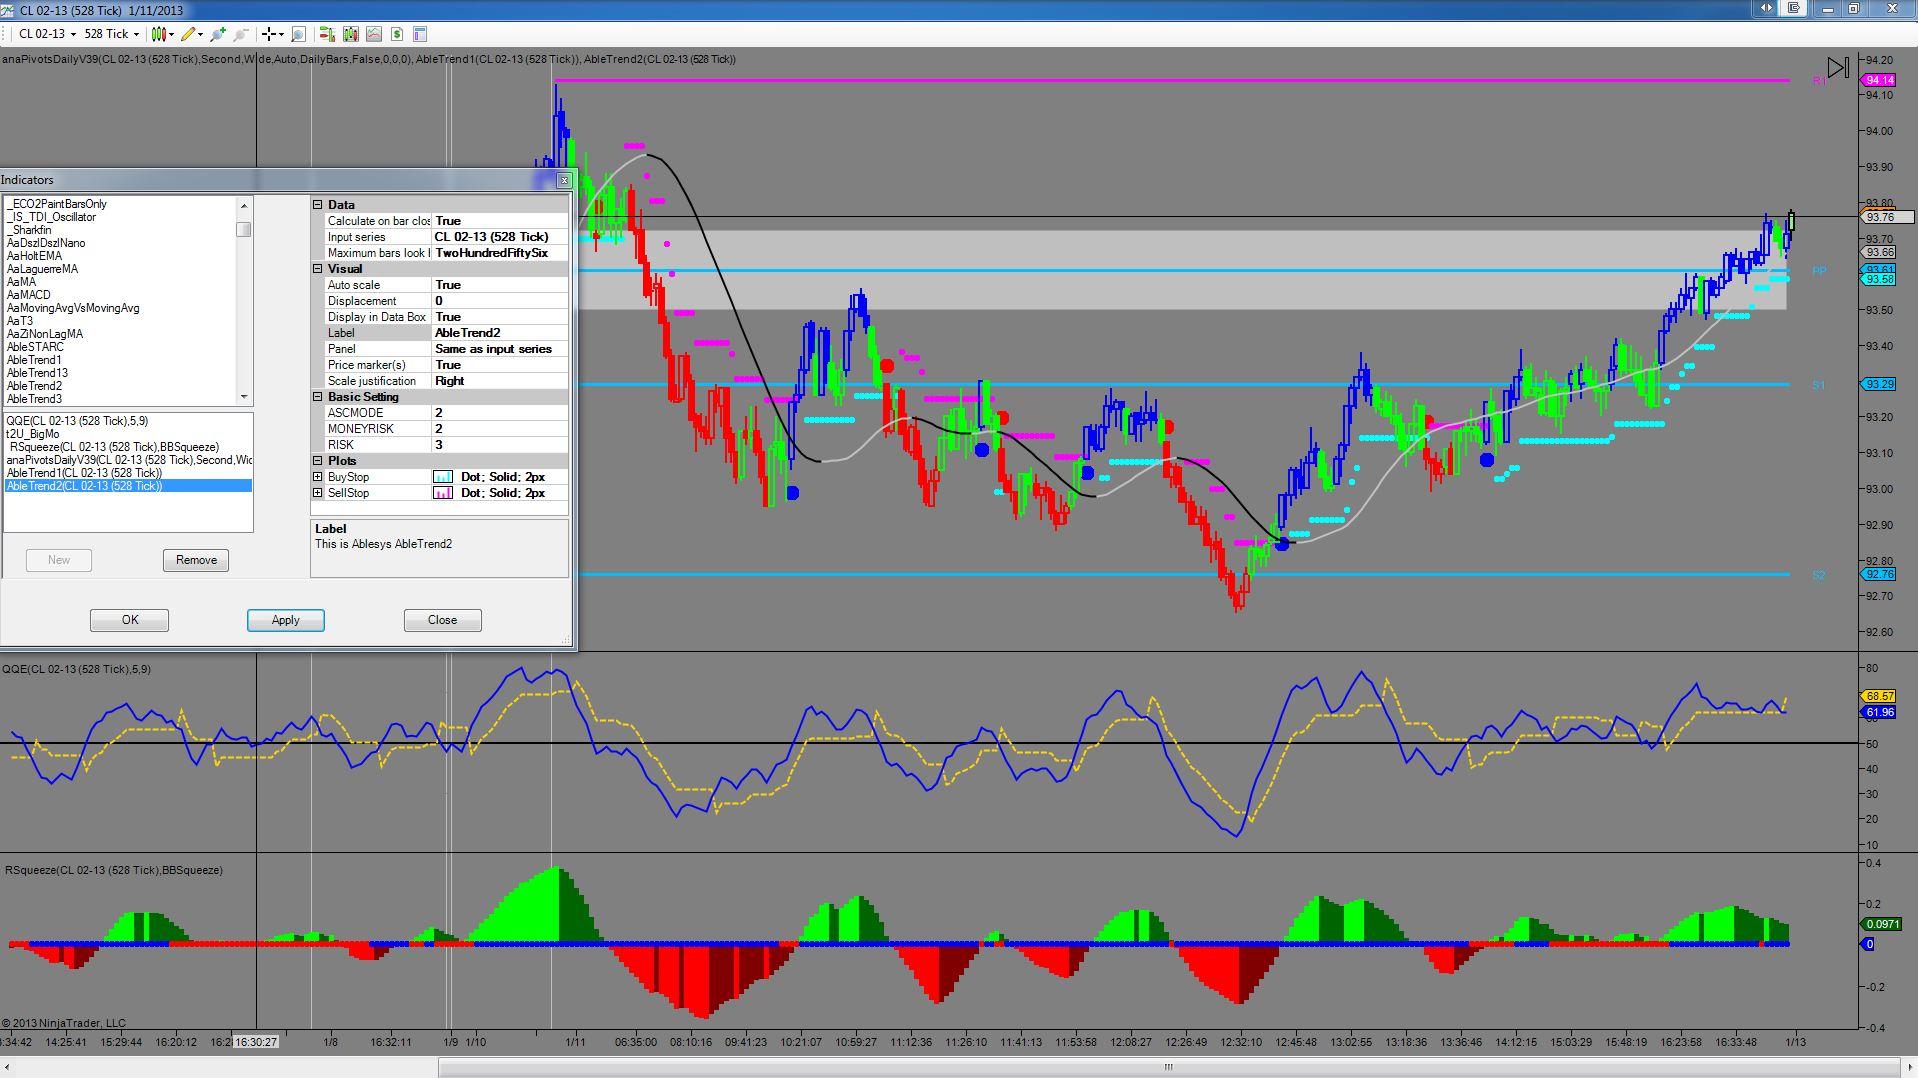The height and width of the screenshot is (1078, 1918).
Task: Select the anaPivotsDailyV39 applied indicator entry
Action: click(x=129, y=460)
